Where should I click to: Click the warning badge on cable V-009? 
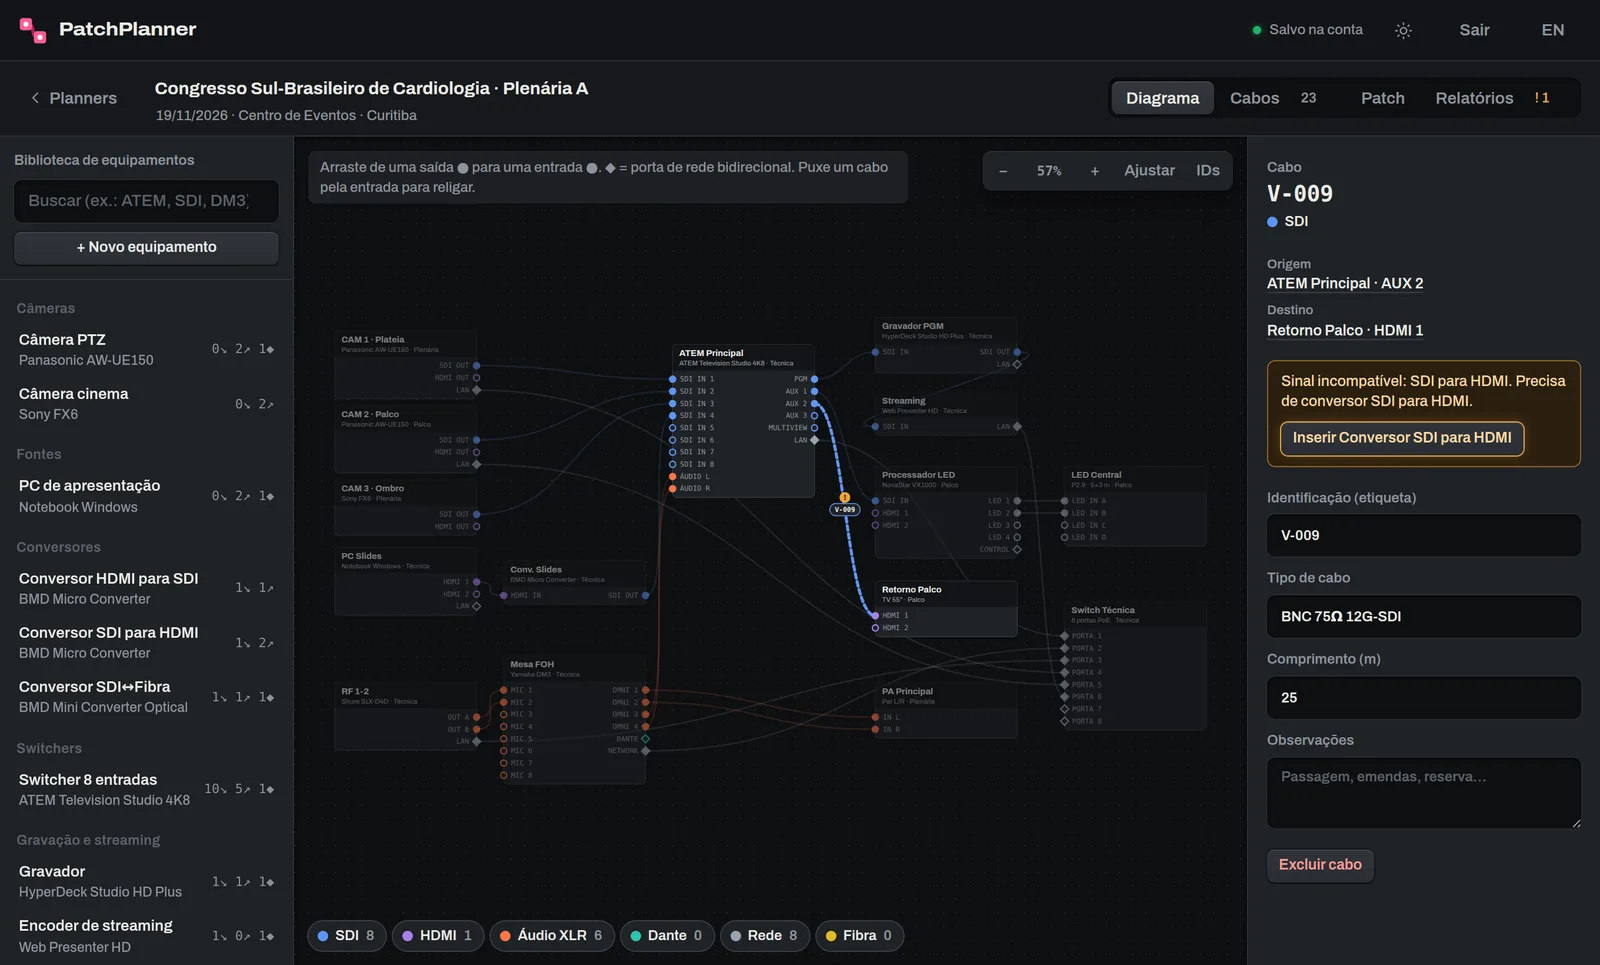tap(845, 497)
